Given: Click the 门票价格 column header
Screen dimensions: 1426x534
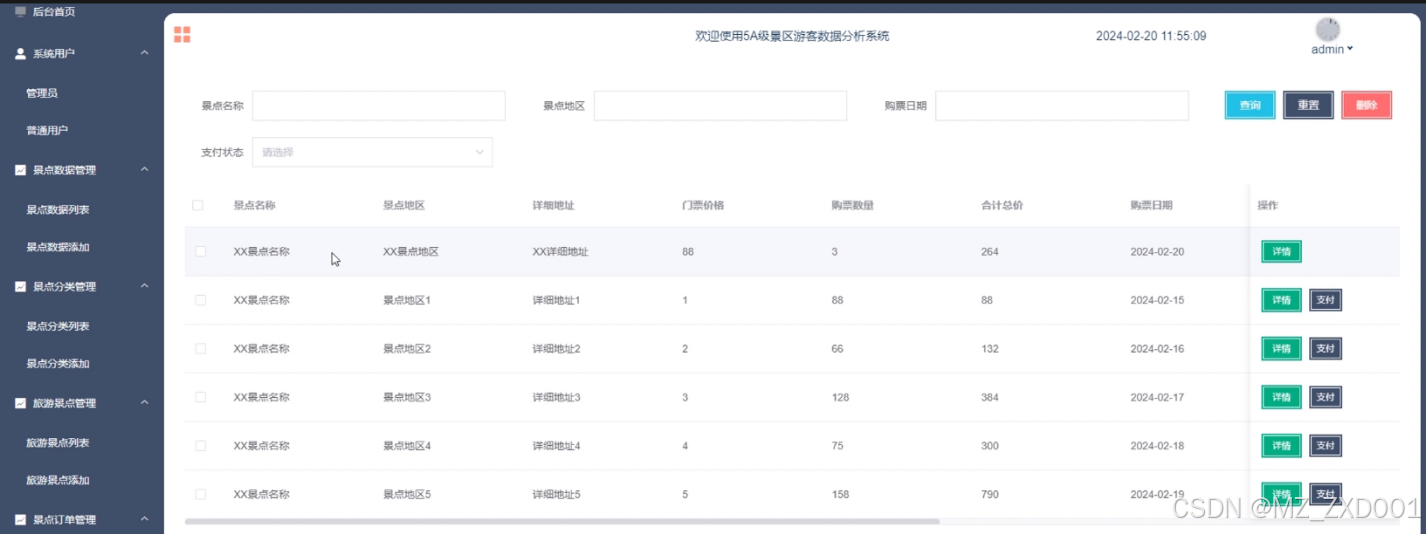Looking at the screenshot, I should point(703,206).
